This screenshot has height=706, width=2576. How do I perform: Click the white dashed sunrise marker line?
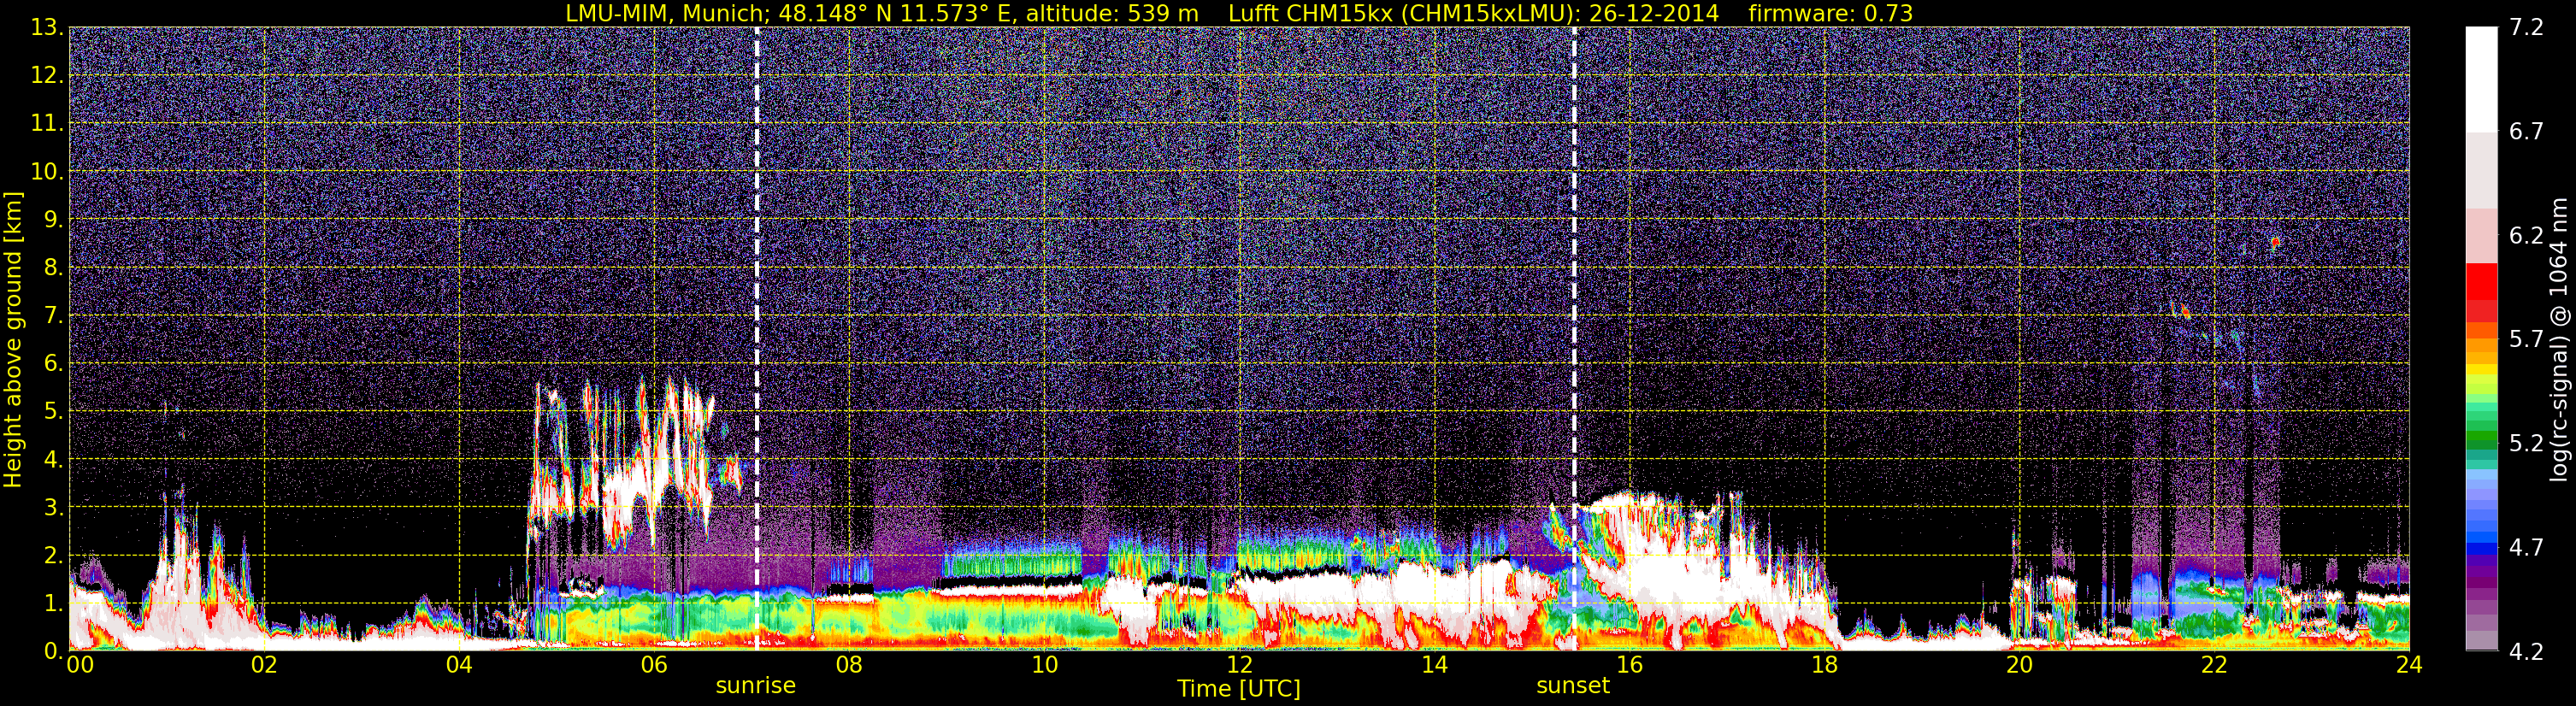tap(756, 339)
